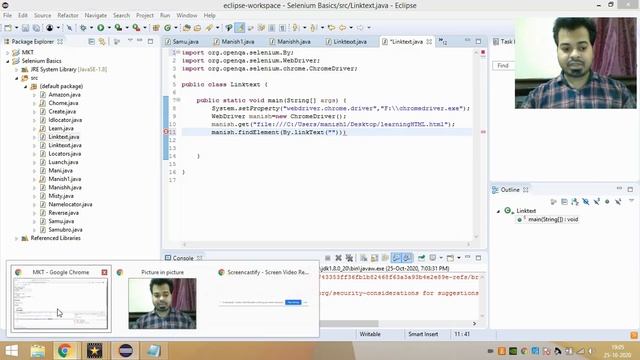
Task: Collapse the (default package) node
Action: click(26, 87)
